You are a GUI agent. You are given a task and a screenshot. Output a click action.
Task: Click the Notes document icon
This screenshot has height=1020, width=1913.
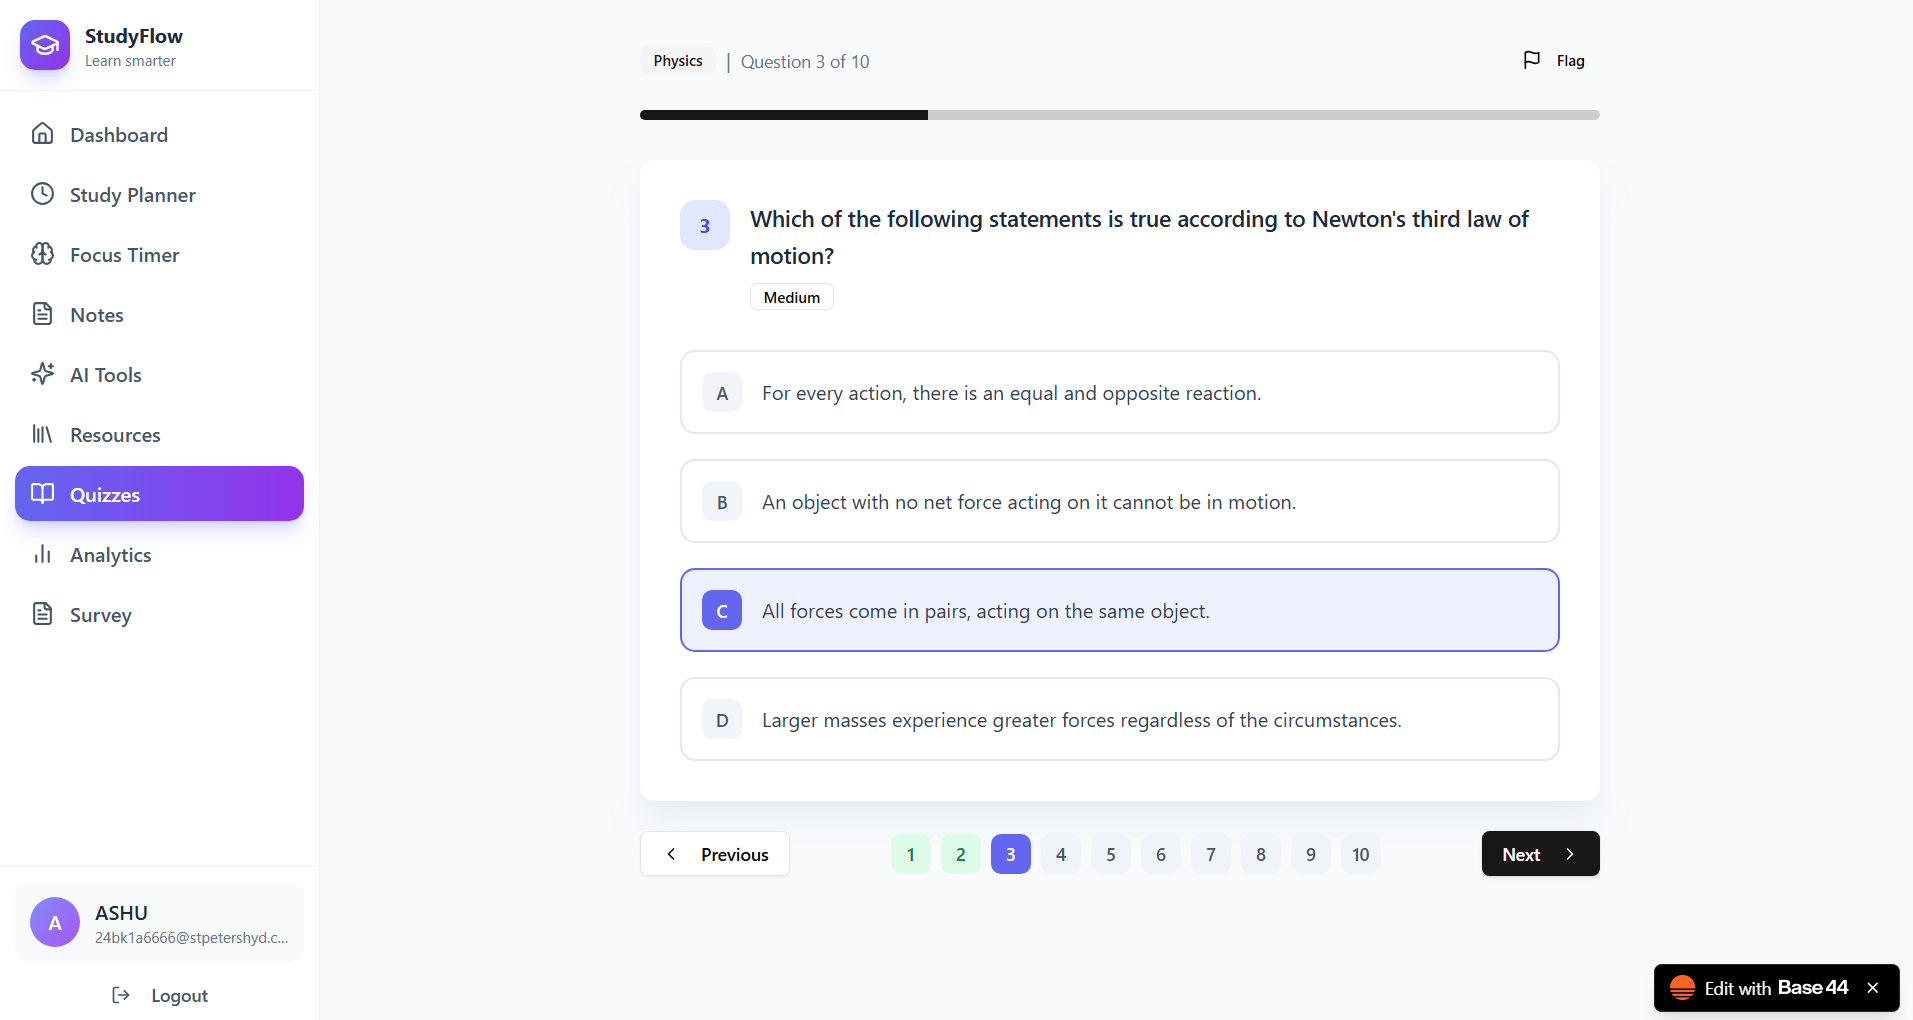pos(42,314)
